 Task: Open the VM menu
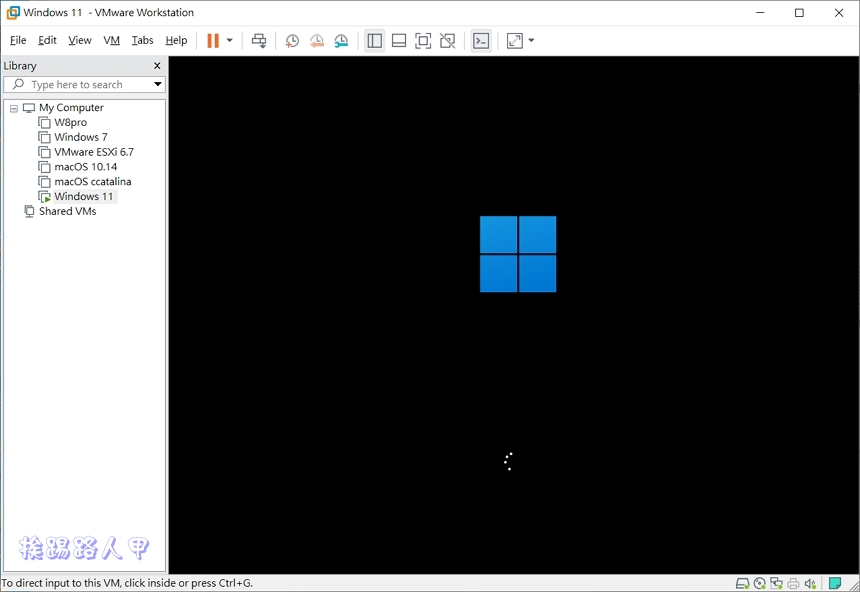111,40
